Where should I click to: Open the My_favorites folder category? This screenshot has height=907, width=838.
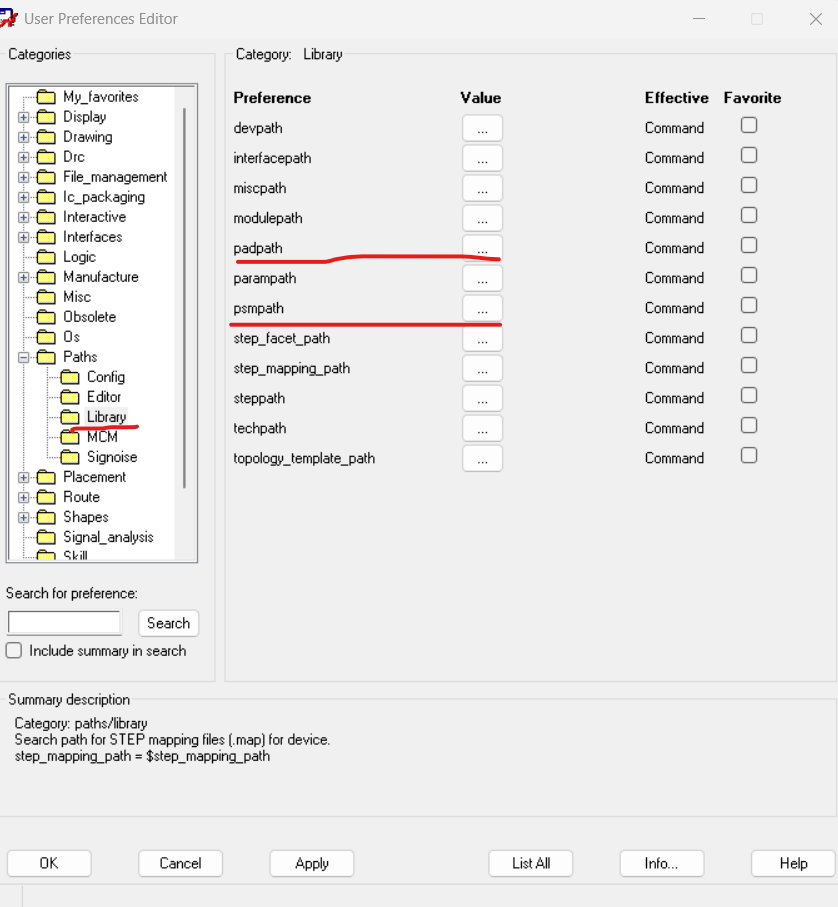pos(101,97)
